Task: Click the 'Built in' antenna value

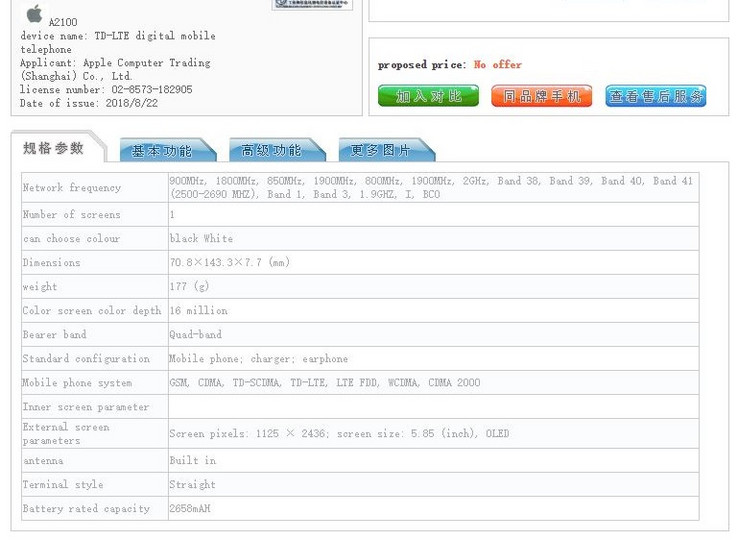Action: [193, 460]
